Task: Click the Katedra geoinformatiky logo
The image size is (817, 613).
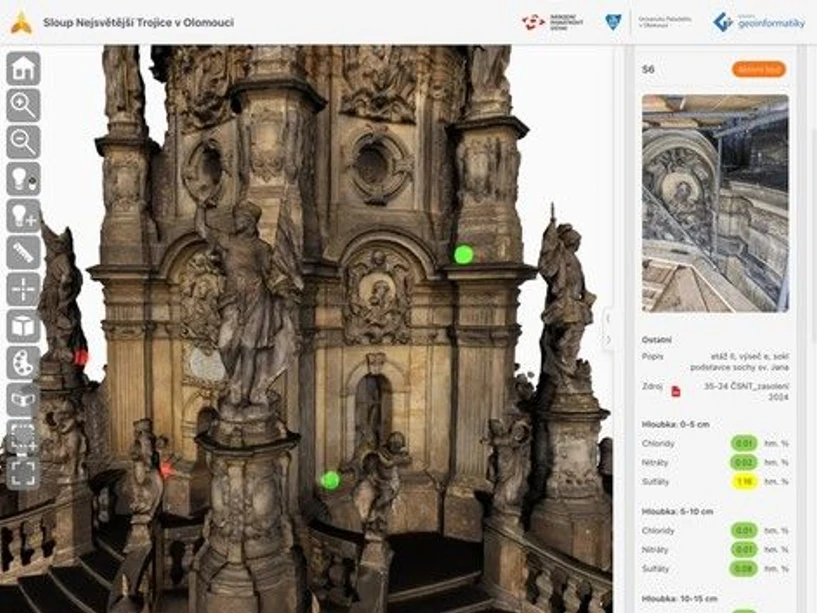Action: point(759,21)
